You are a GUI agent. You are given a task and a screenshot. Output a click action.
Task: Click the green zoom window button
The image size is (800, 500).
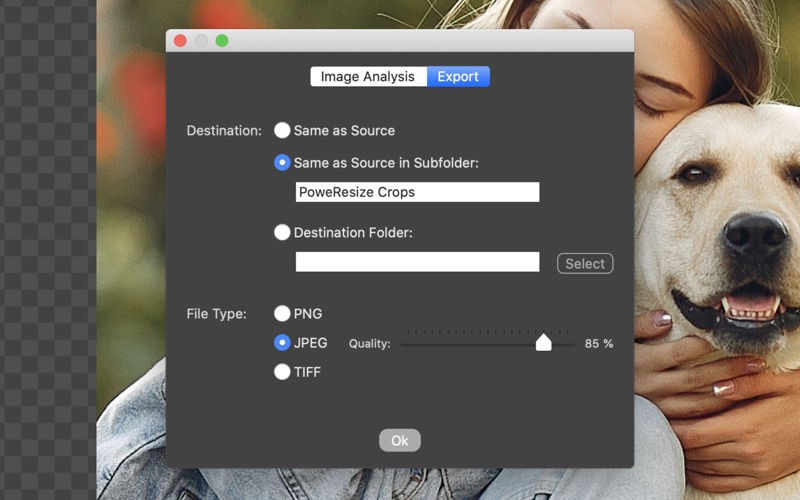pos(222,41)
